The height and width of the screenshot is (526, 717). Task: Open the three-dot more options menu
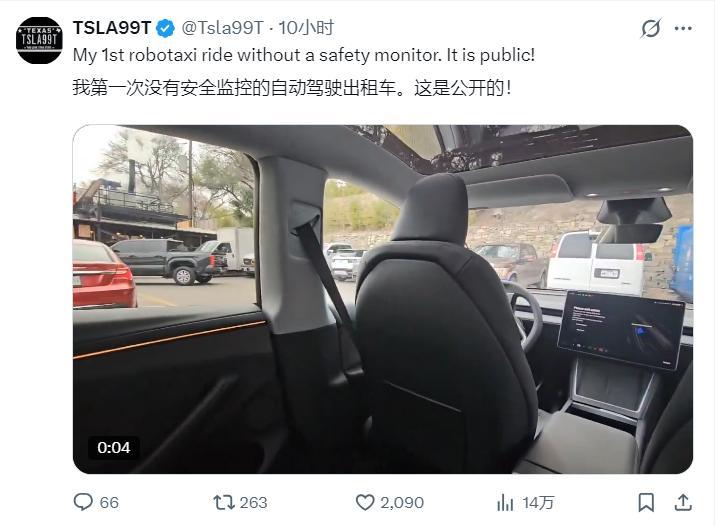click(683, 28)
